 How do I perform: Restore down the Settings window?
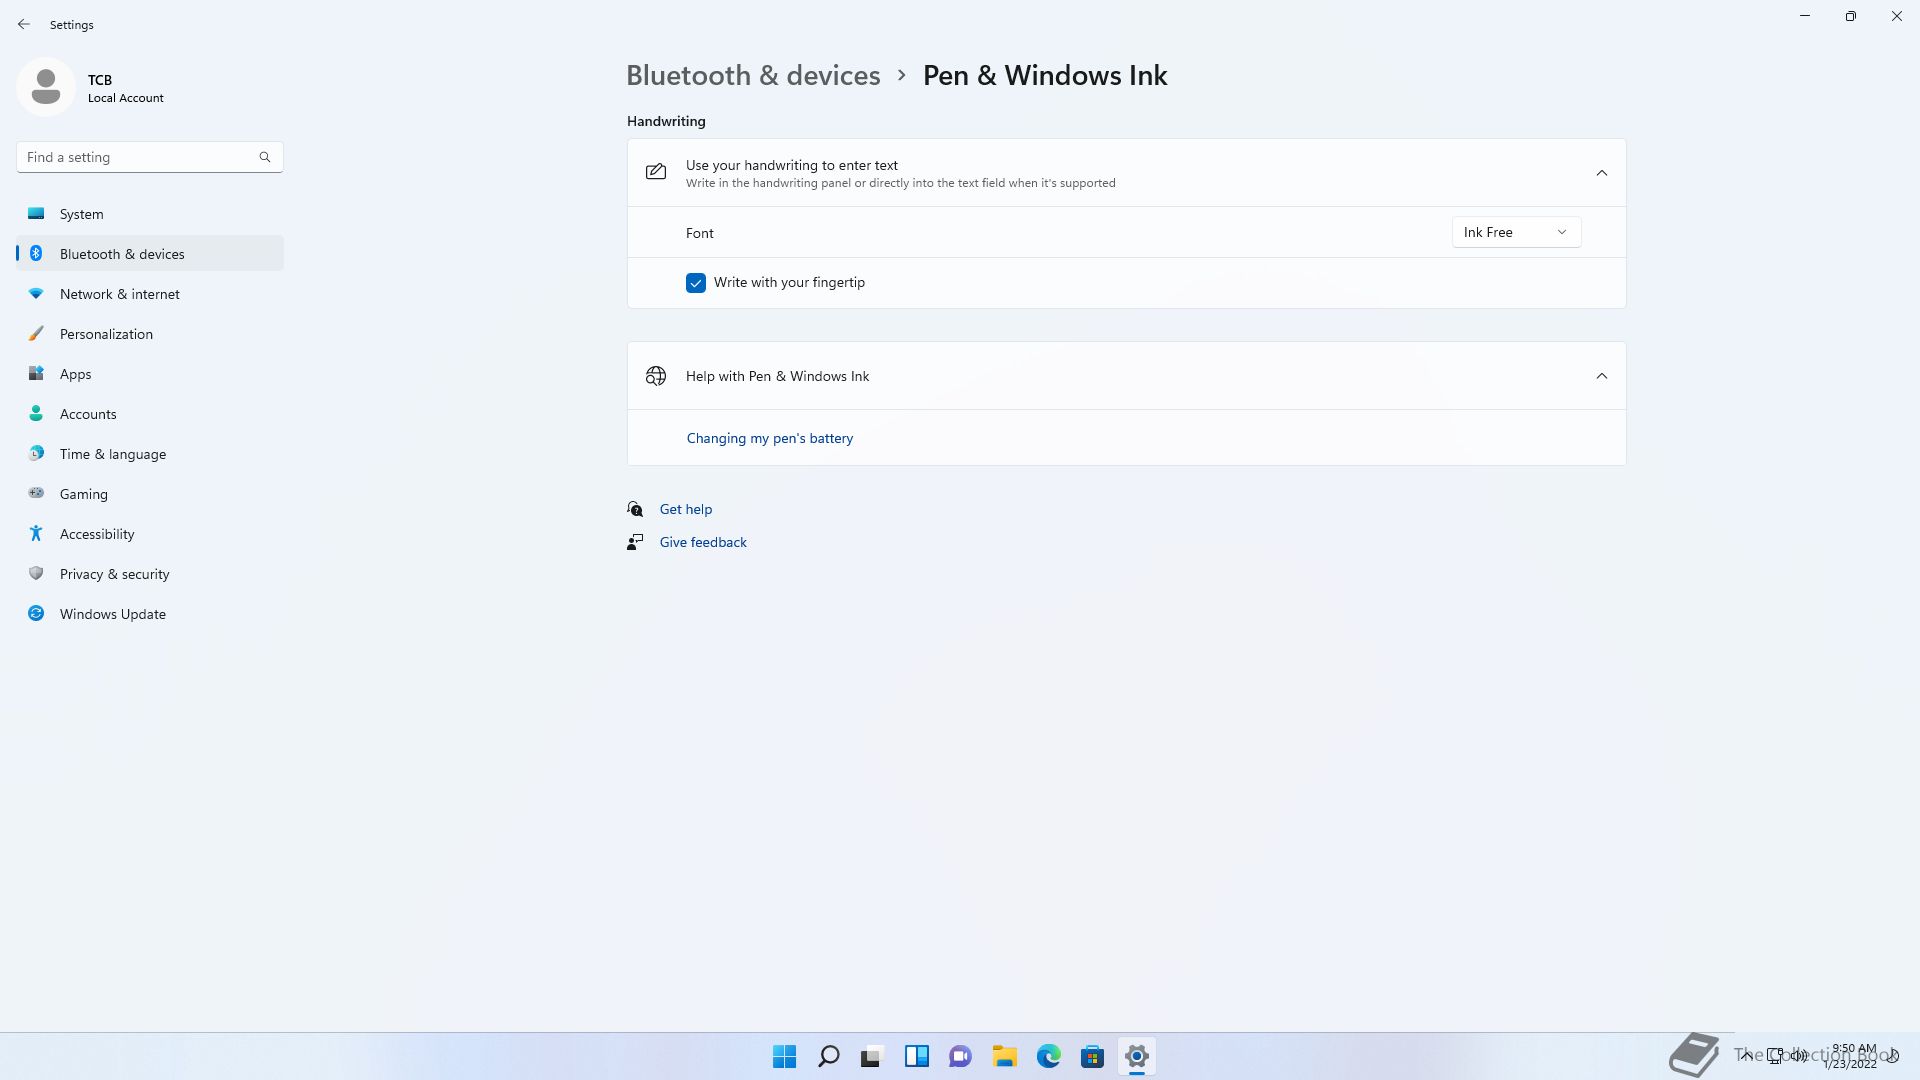(1851, 16)
